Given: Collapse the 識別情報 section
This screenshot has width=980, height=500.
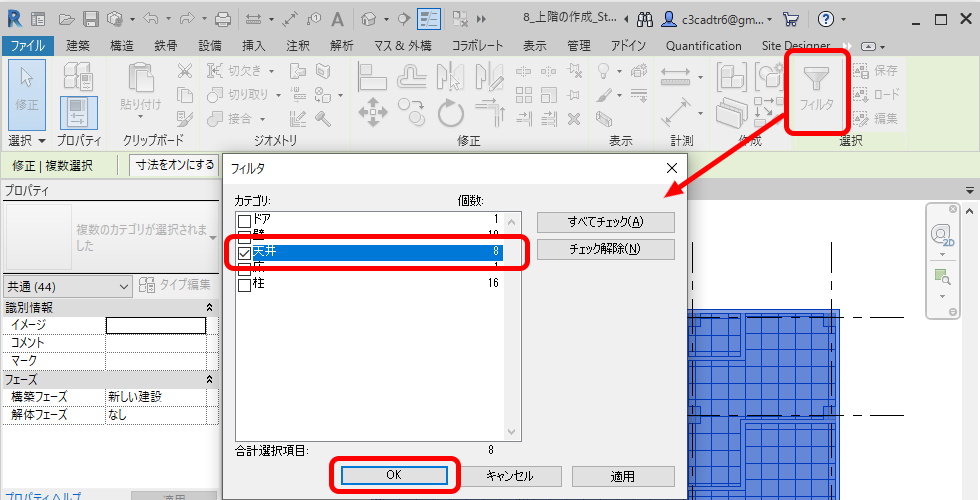Looking at the screenshot, I should tap(209, 308).
